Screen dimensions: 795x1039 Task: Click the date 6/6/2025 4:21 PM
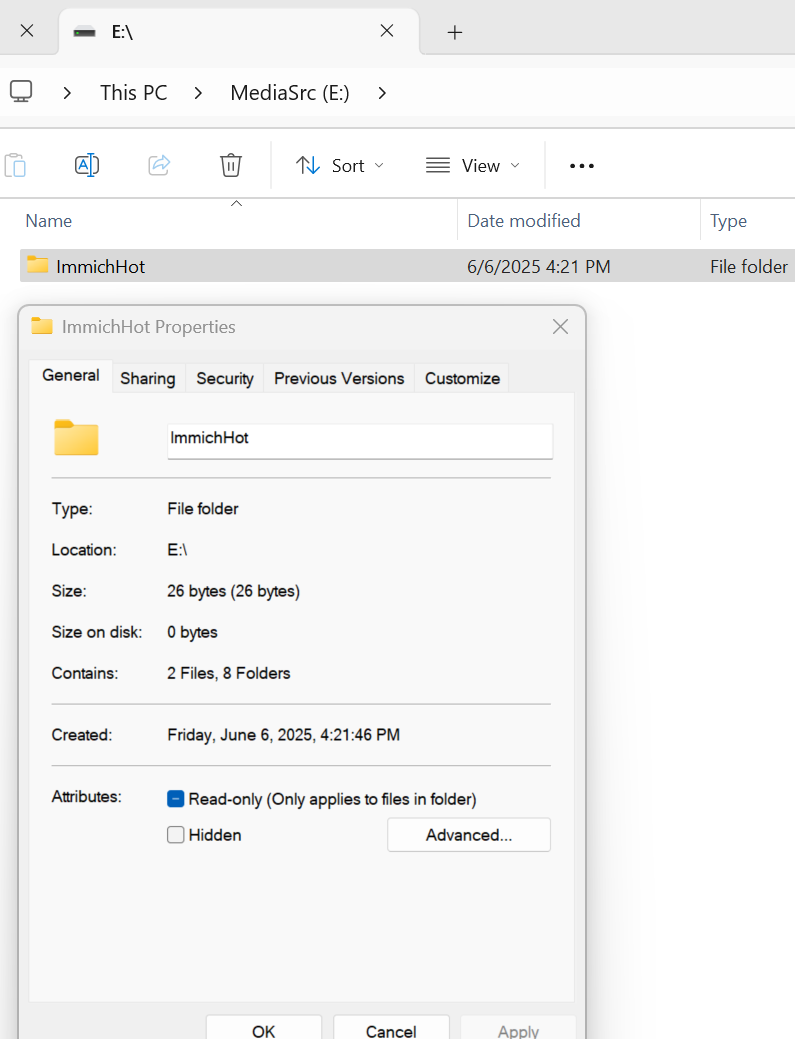click(x=539, y=266)
